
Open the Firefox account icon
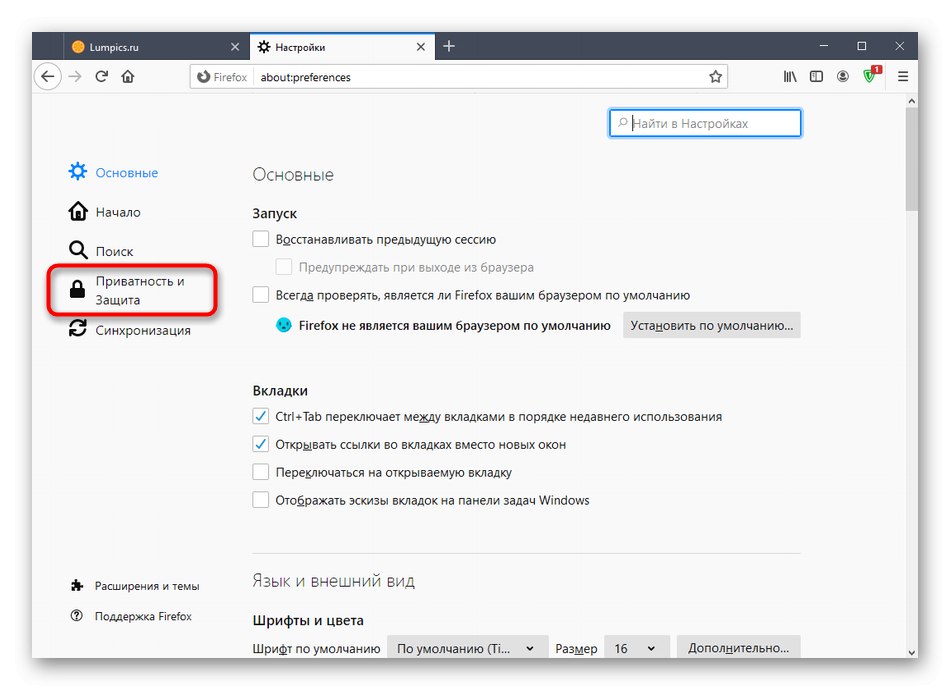[x=843, y=77]
